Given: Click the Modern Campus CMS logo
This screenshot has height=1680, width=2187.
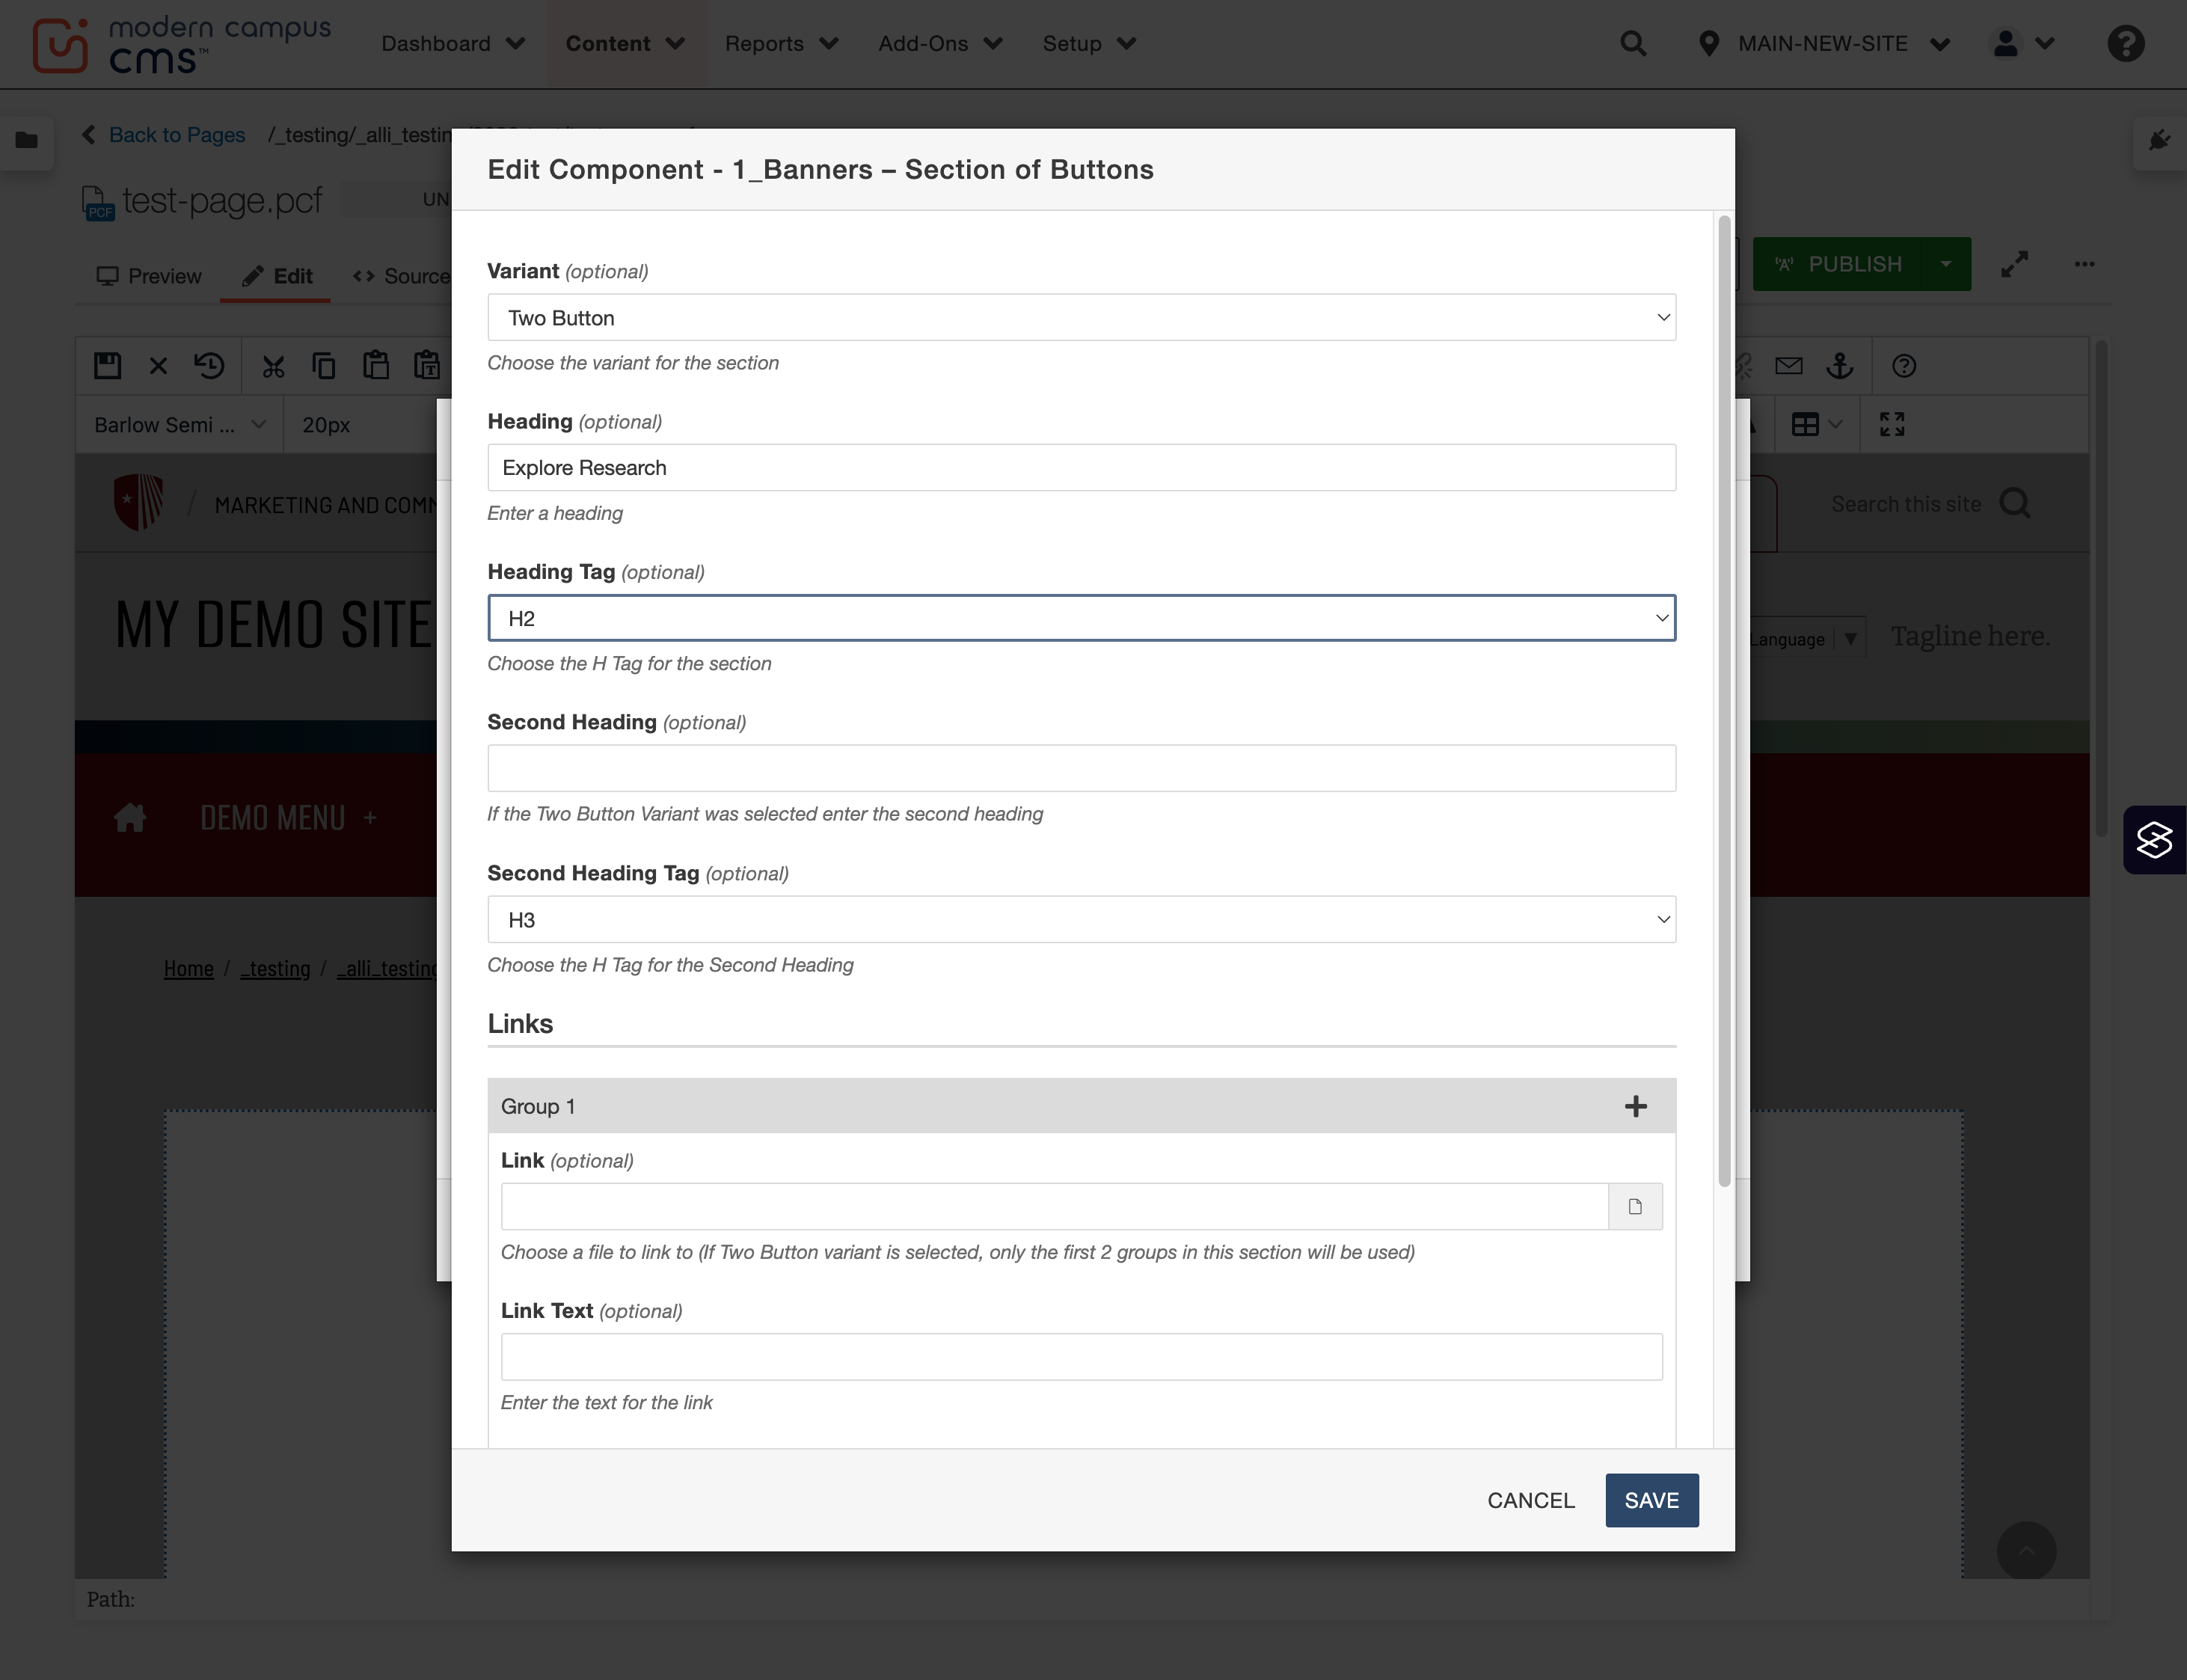Looking at the screenshot, I should [181, 44].
